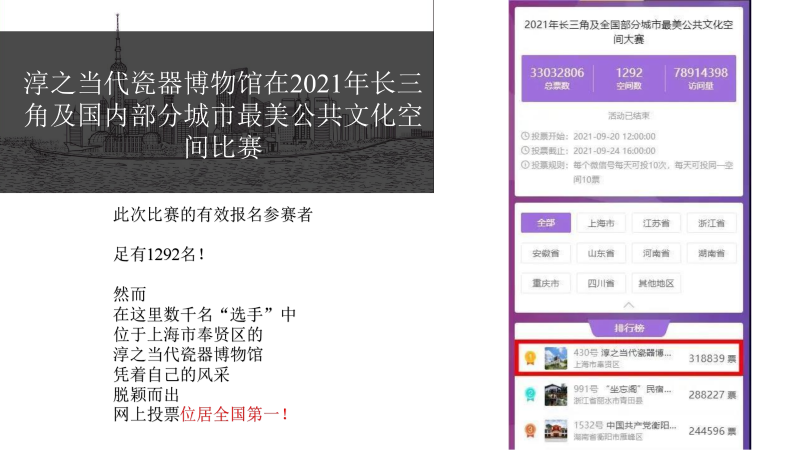Click the 33032806 总票数 statistic
Image resolution: width=800 pixels, height=450 pixels.
pyautogui.click(x=557, y=78)
